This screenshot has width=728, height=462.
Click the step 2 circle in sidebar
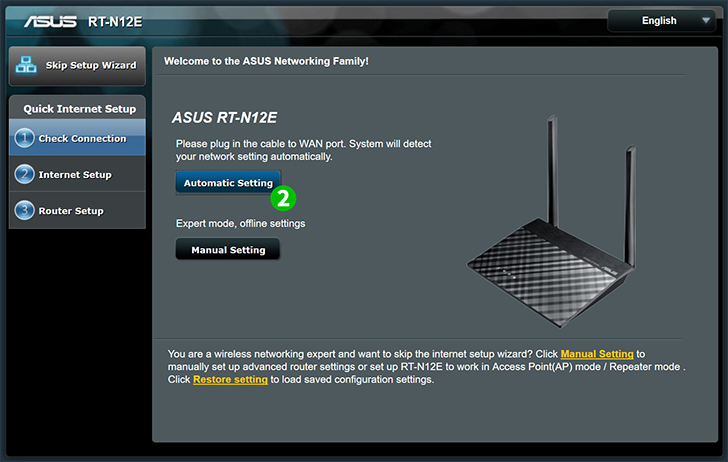[24, 174]
